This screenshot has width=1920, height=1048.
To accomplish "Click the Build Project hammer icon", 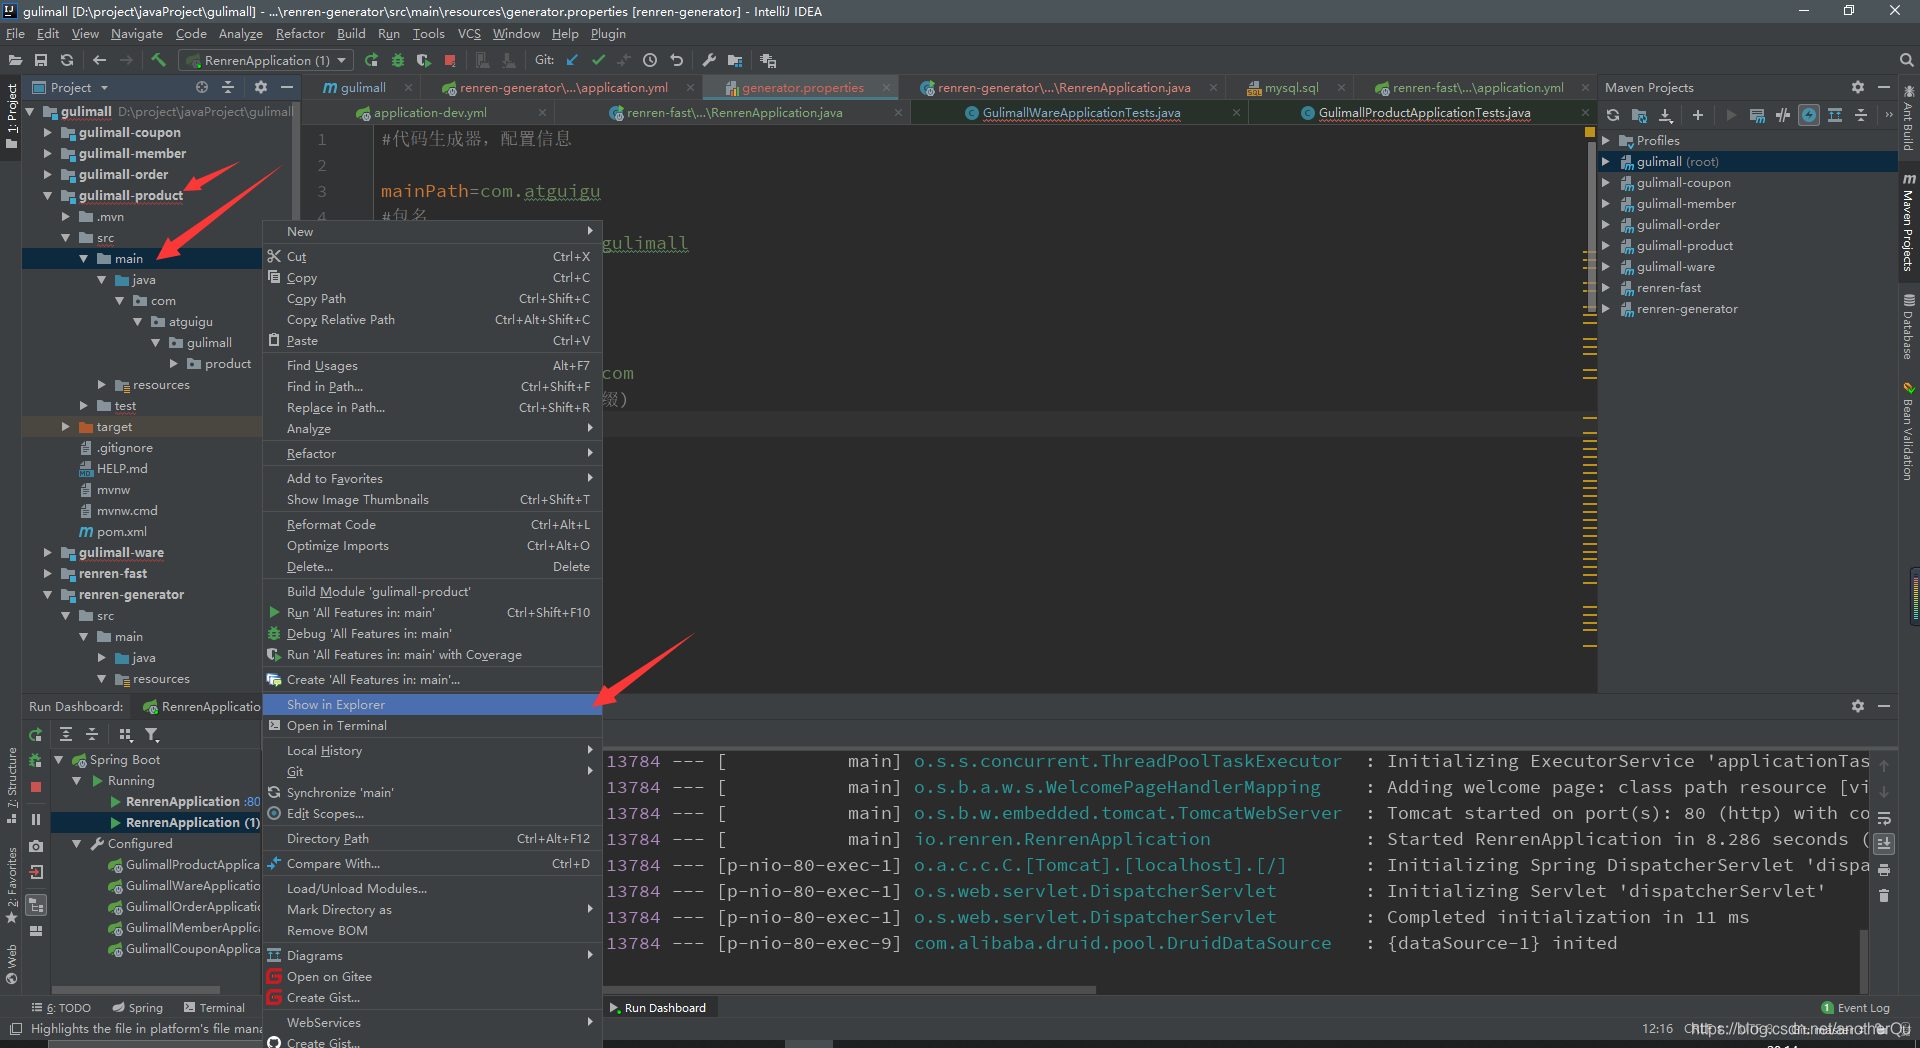I will tap(158, 60).
